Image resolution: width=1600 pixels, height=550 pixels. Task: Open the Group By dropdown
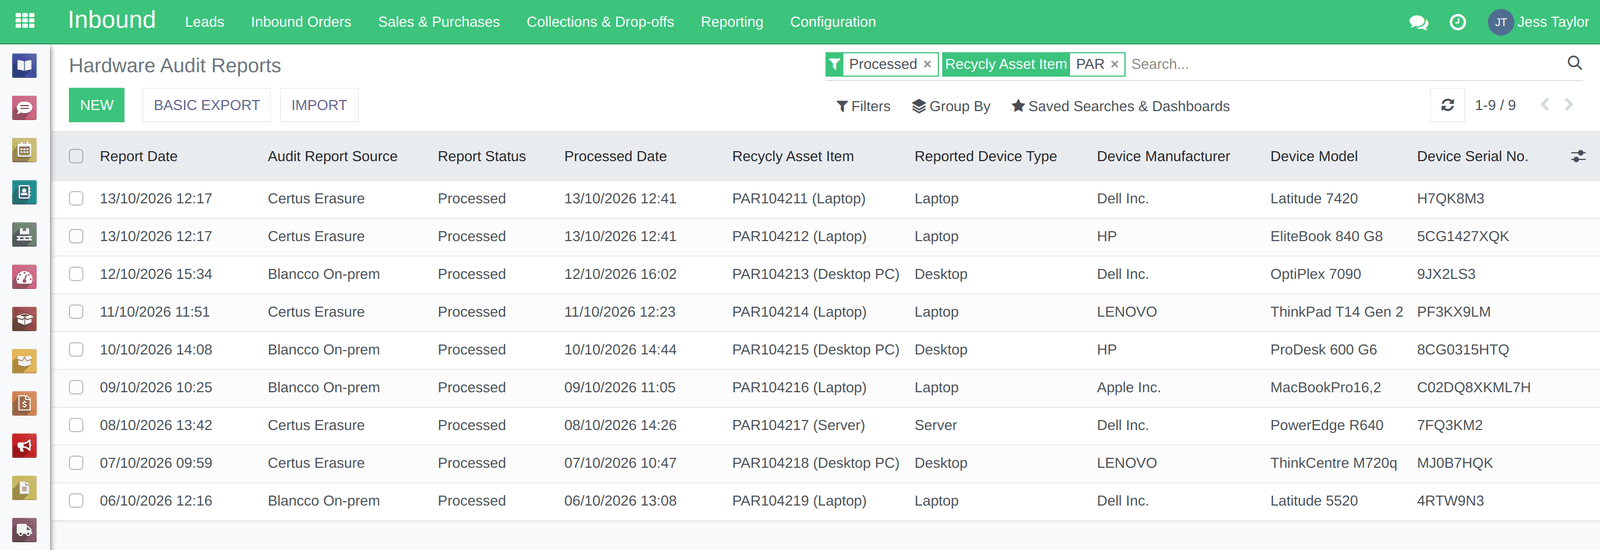[951, 106]
